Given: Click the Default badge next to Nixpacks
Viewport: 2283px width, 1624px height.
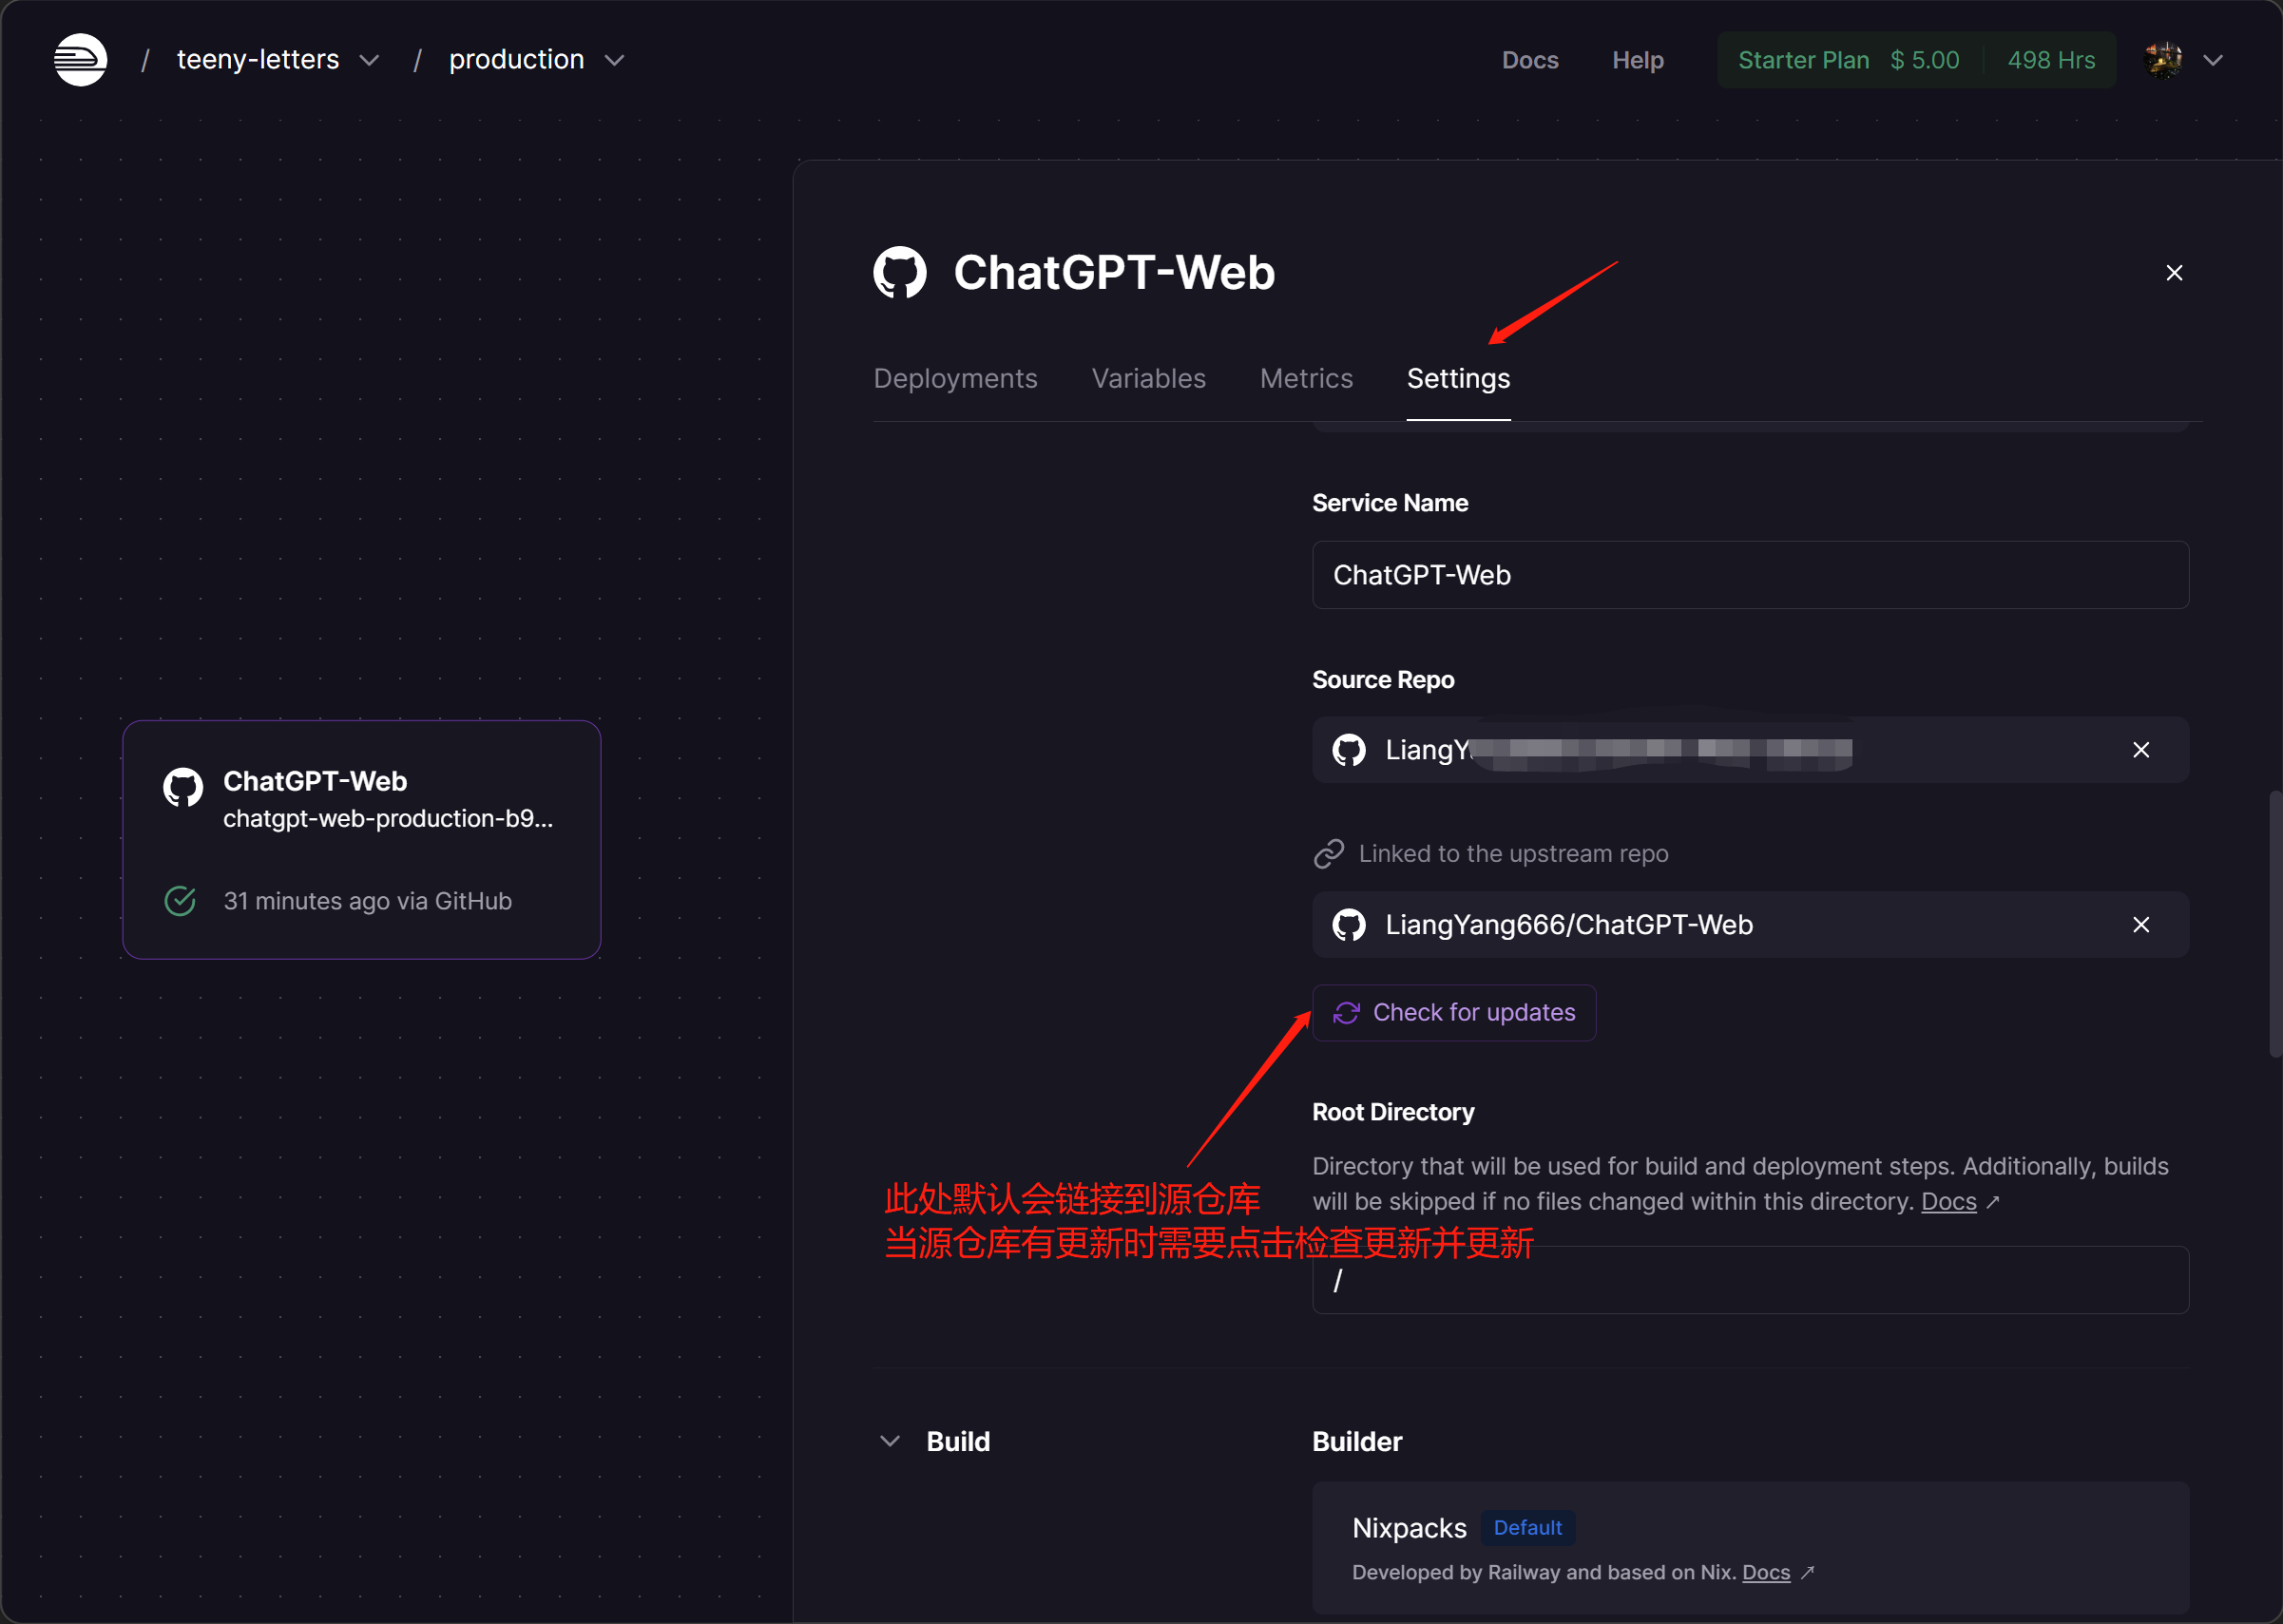Looking at the screenshot, I should click(x=1527, y=1528).
